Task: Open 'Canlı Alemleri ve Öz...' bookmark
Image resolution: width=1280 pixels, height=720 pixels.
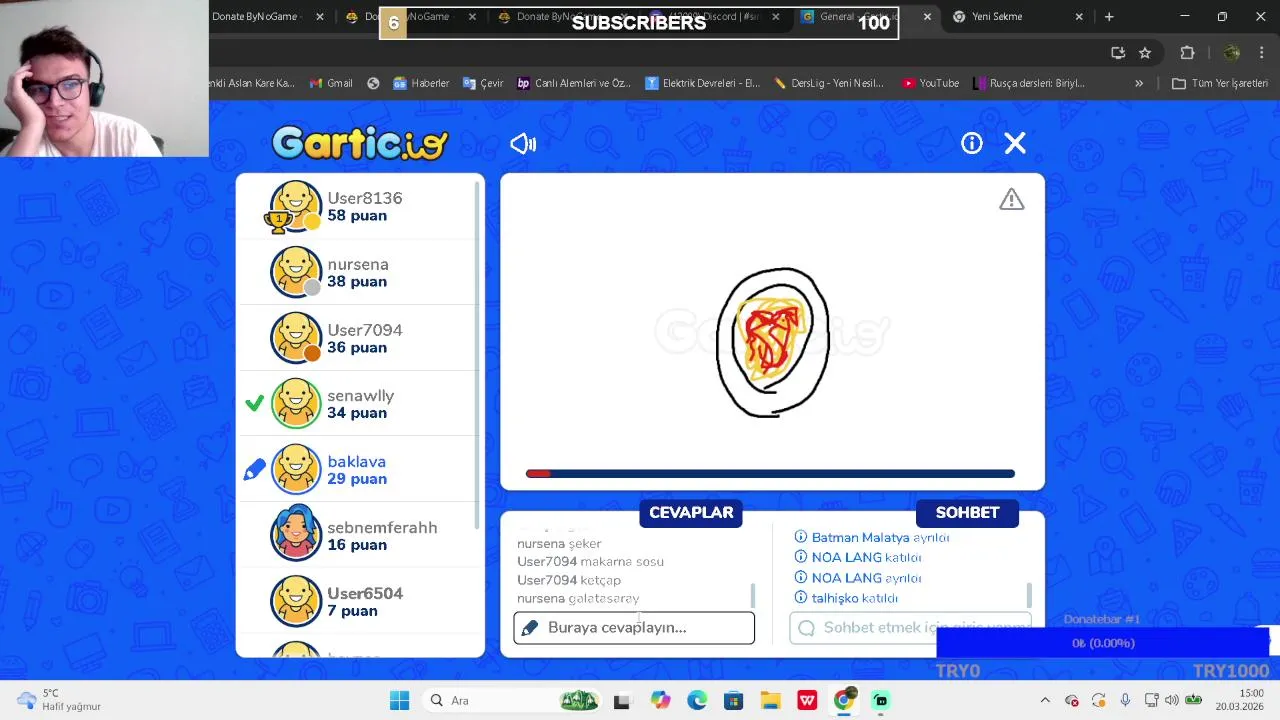Action: coord(574,84)
